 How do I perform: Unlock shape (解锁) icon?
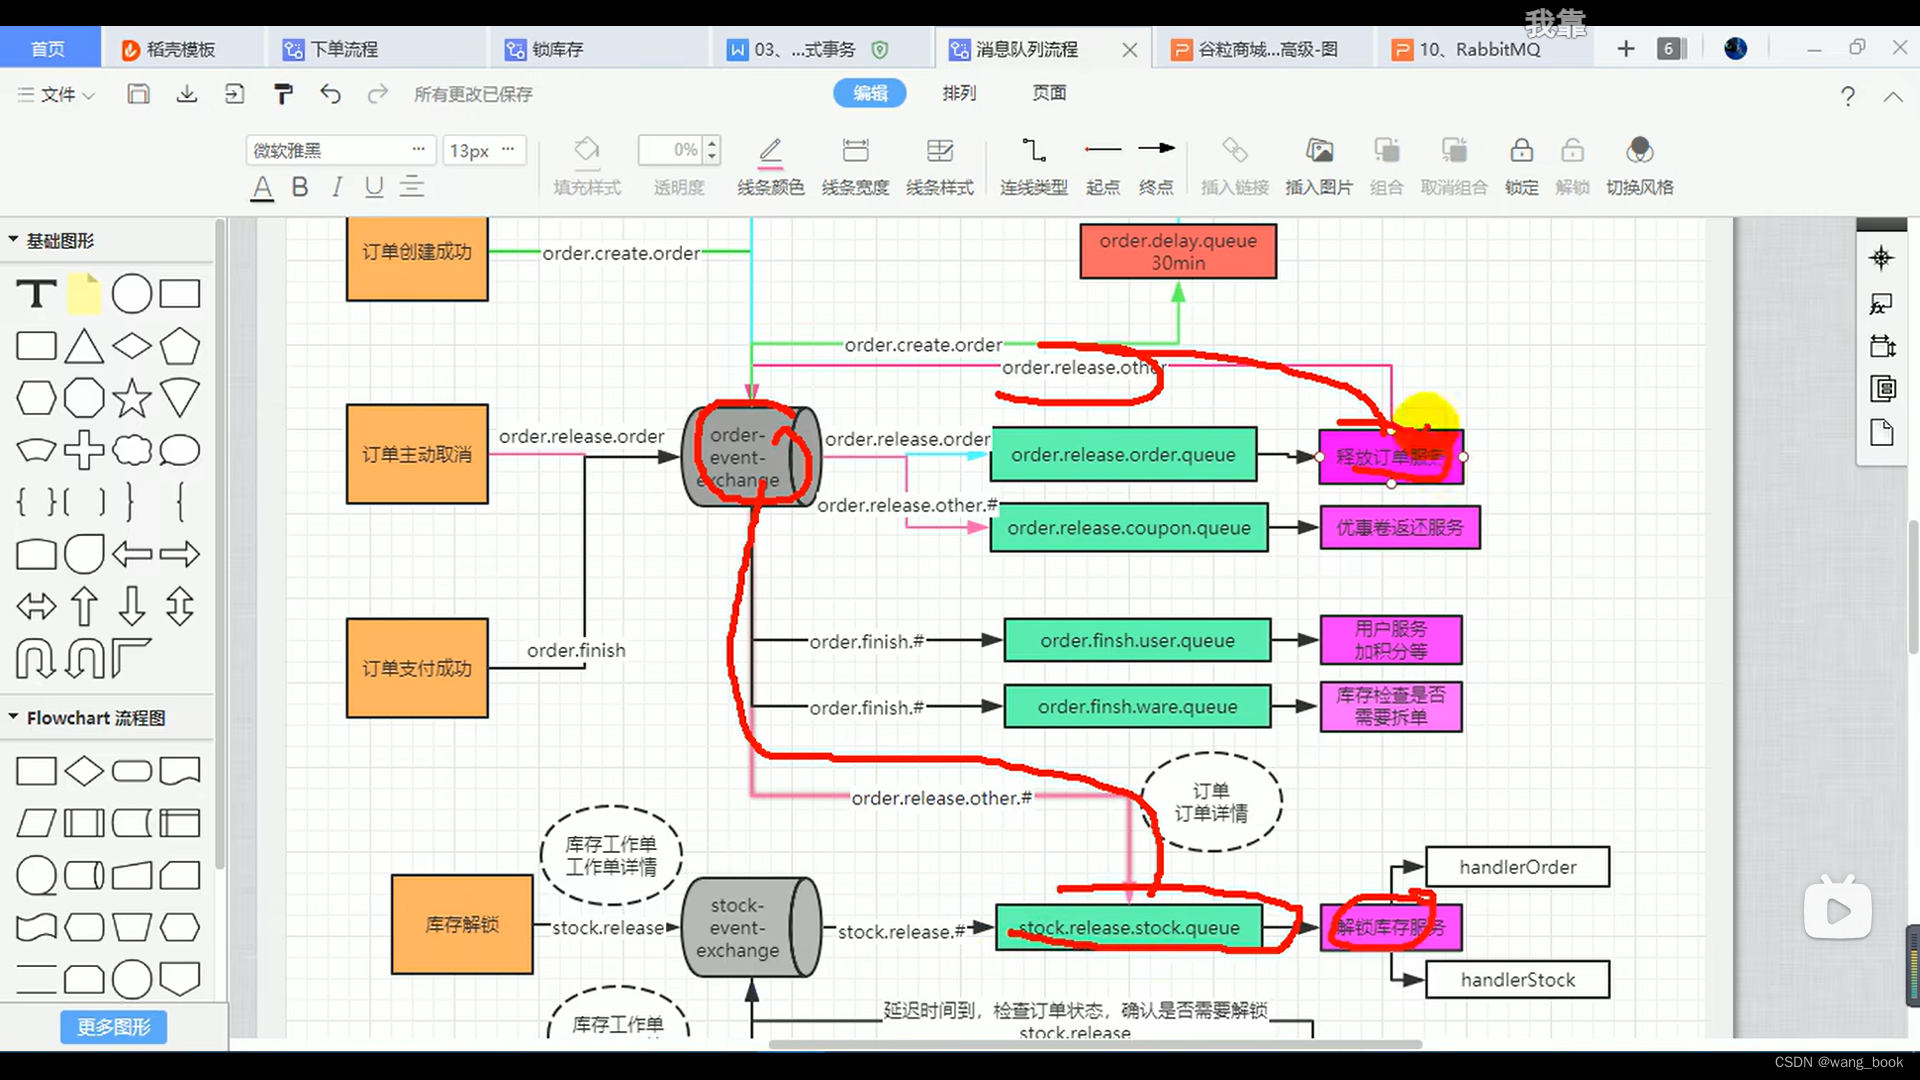[1572, 166]
